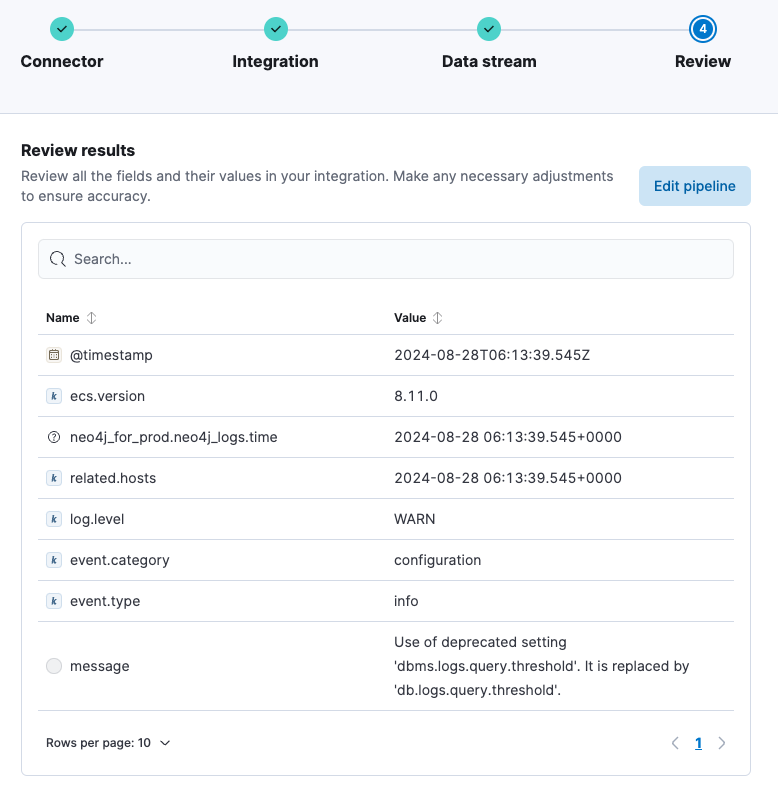Screen dimensions: 778x792
Task: Click the unknown-type icon beside neo4j_for_prod.neo4j_logs.time
Action: coord(54,437)
